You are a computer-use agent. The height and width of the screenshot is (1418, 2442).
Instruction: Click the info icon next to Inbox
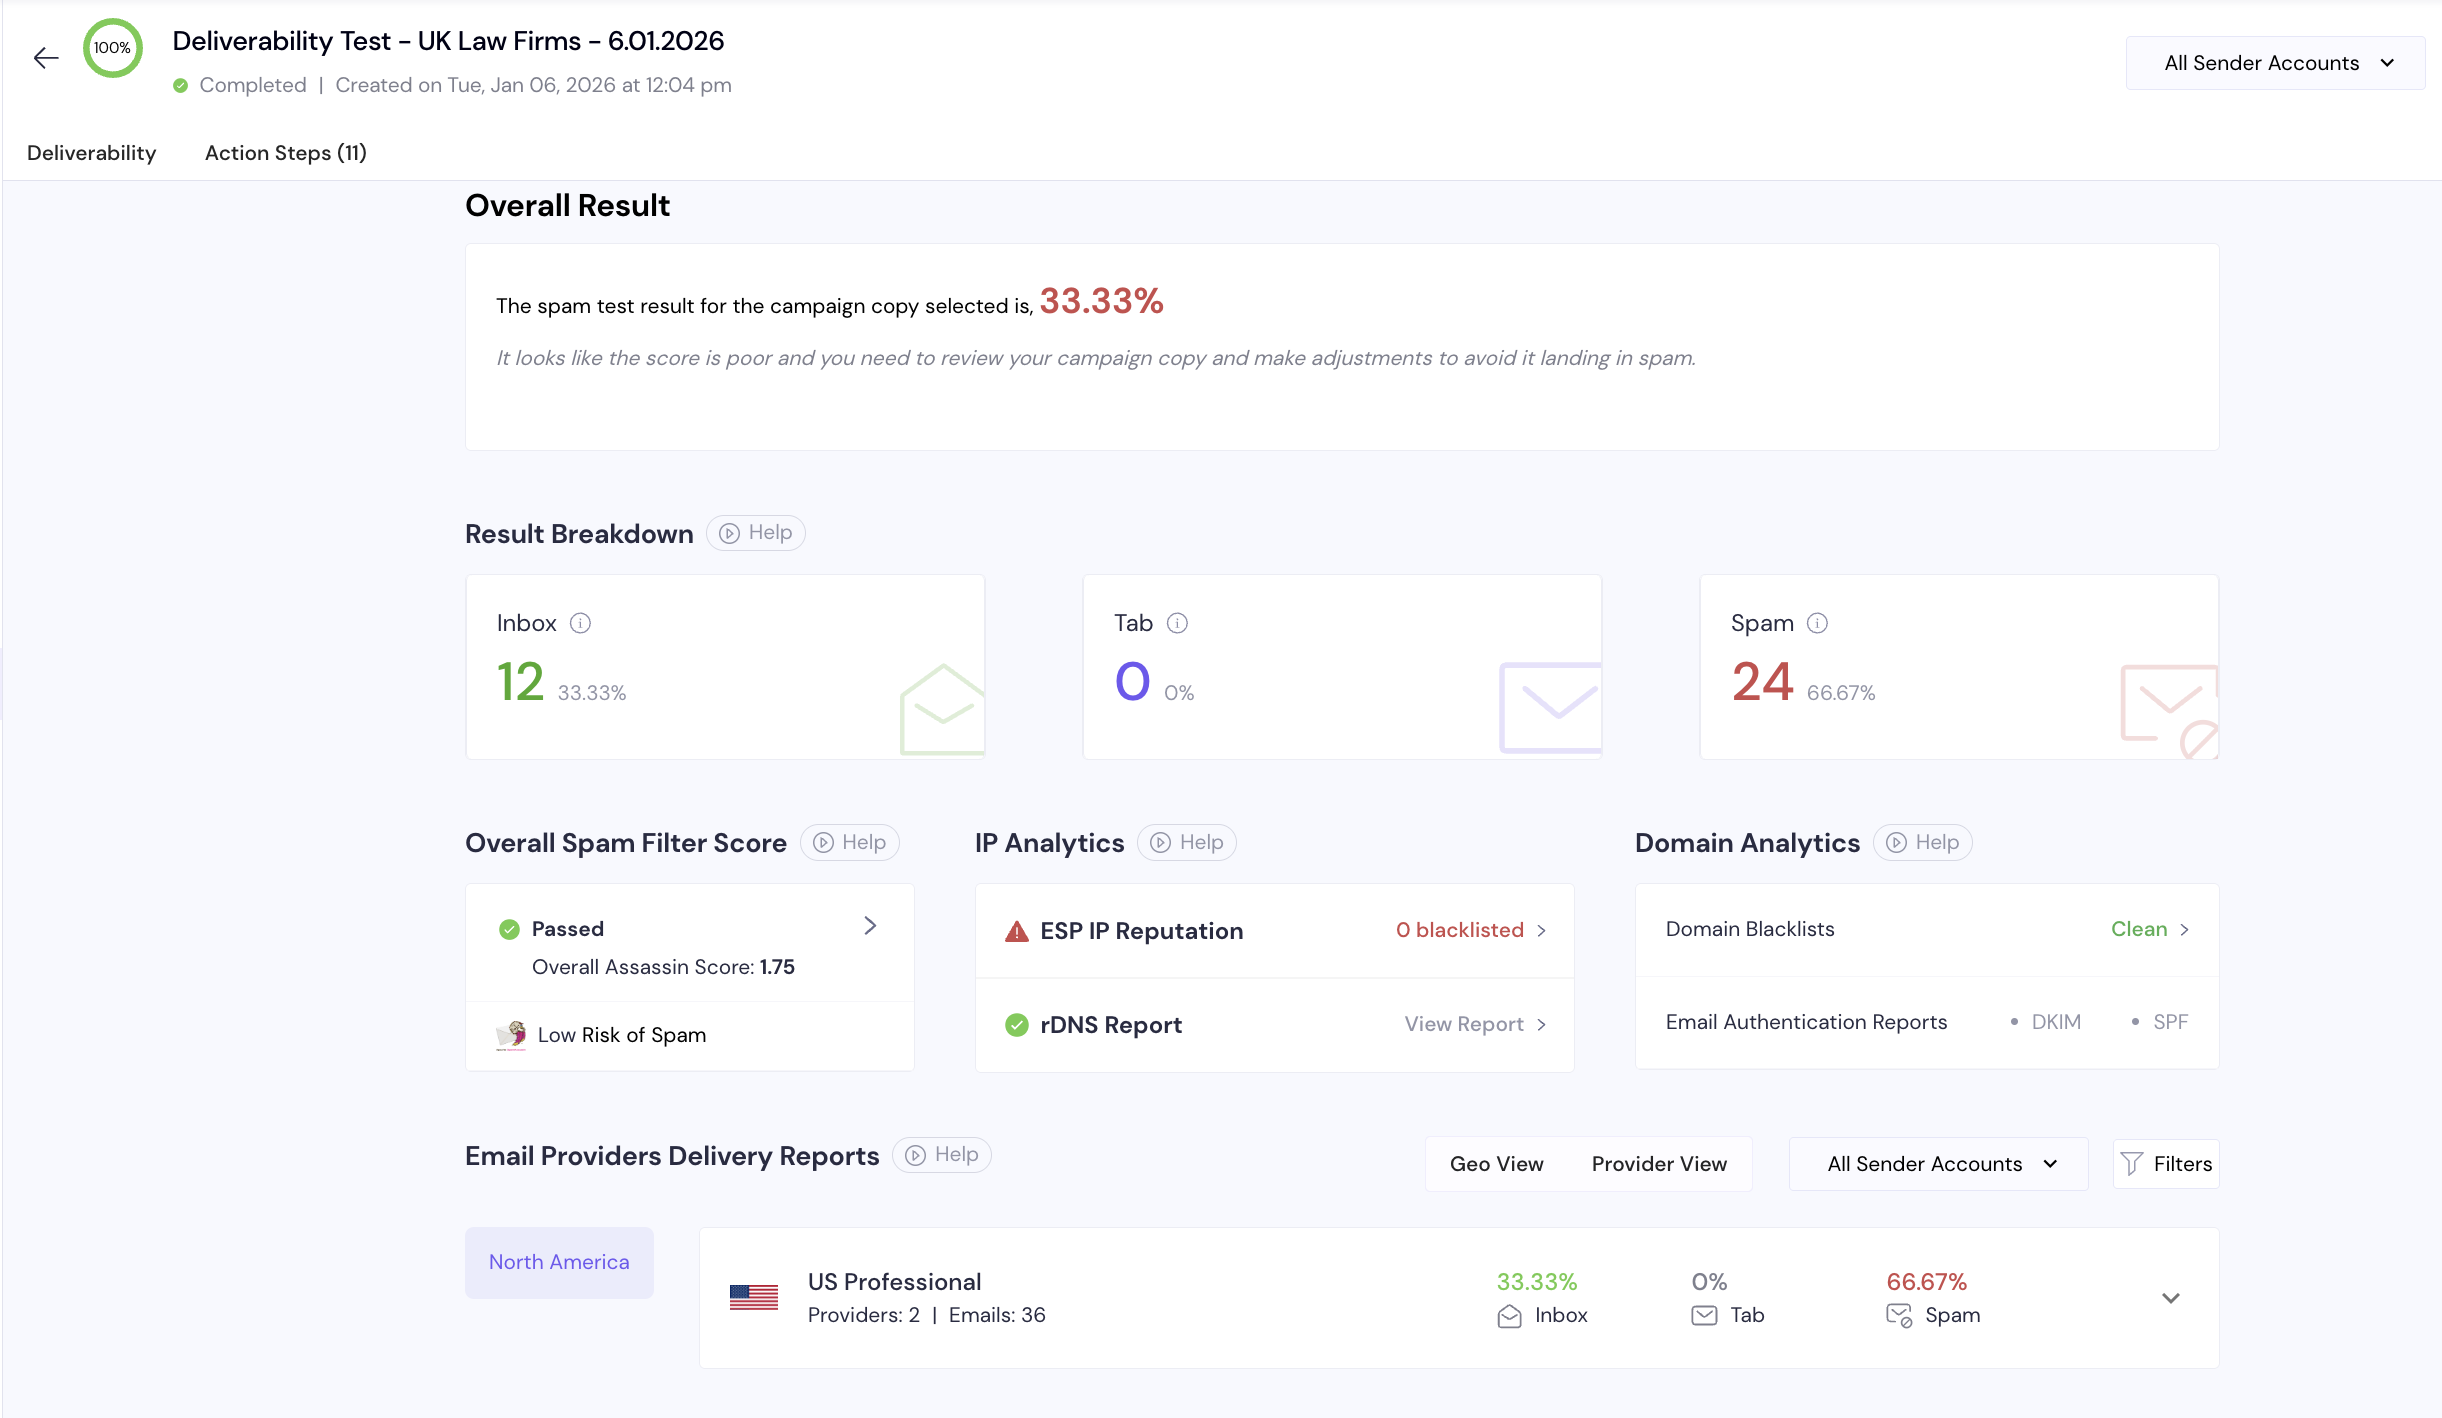coord(580,623)
